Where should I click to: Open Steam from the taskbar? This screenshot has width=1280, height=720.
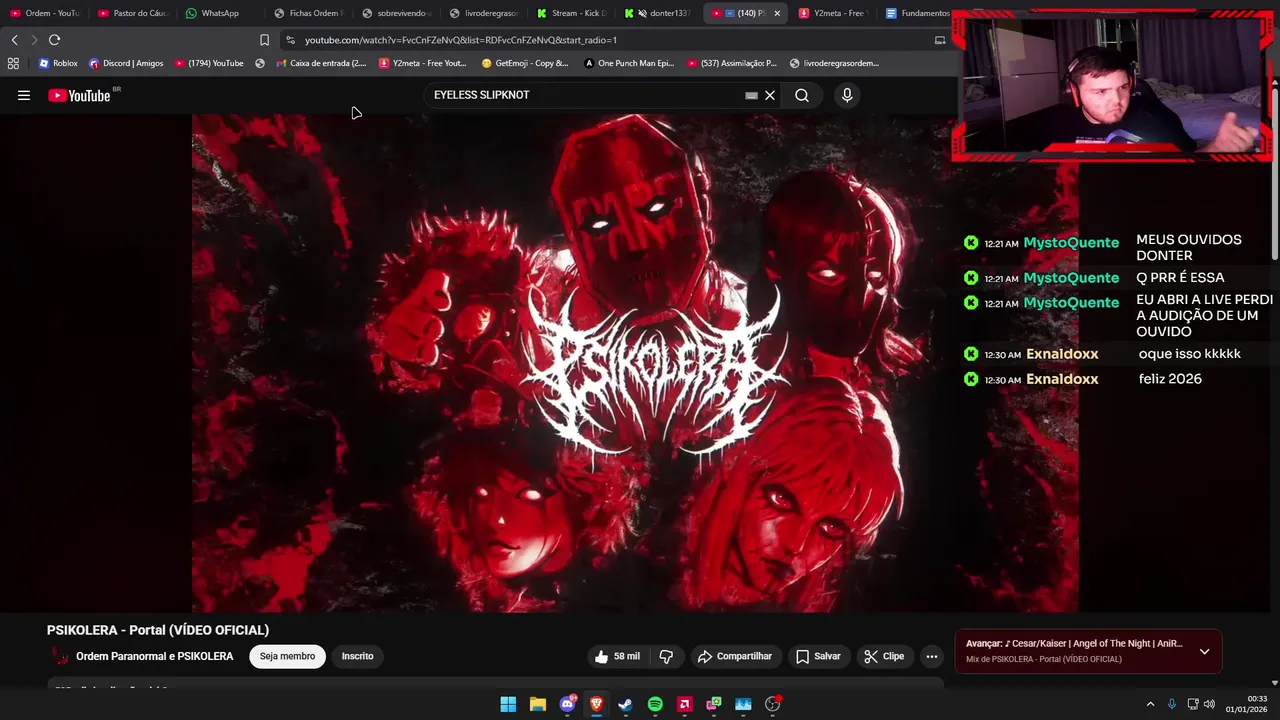pyautogui.click(x=625, y=704)
